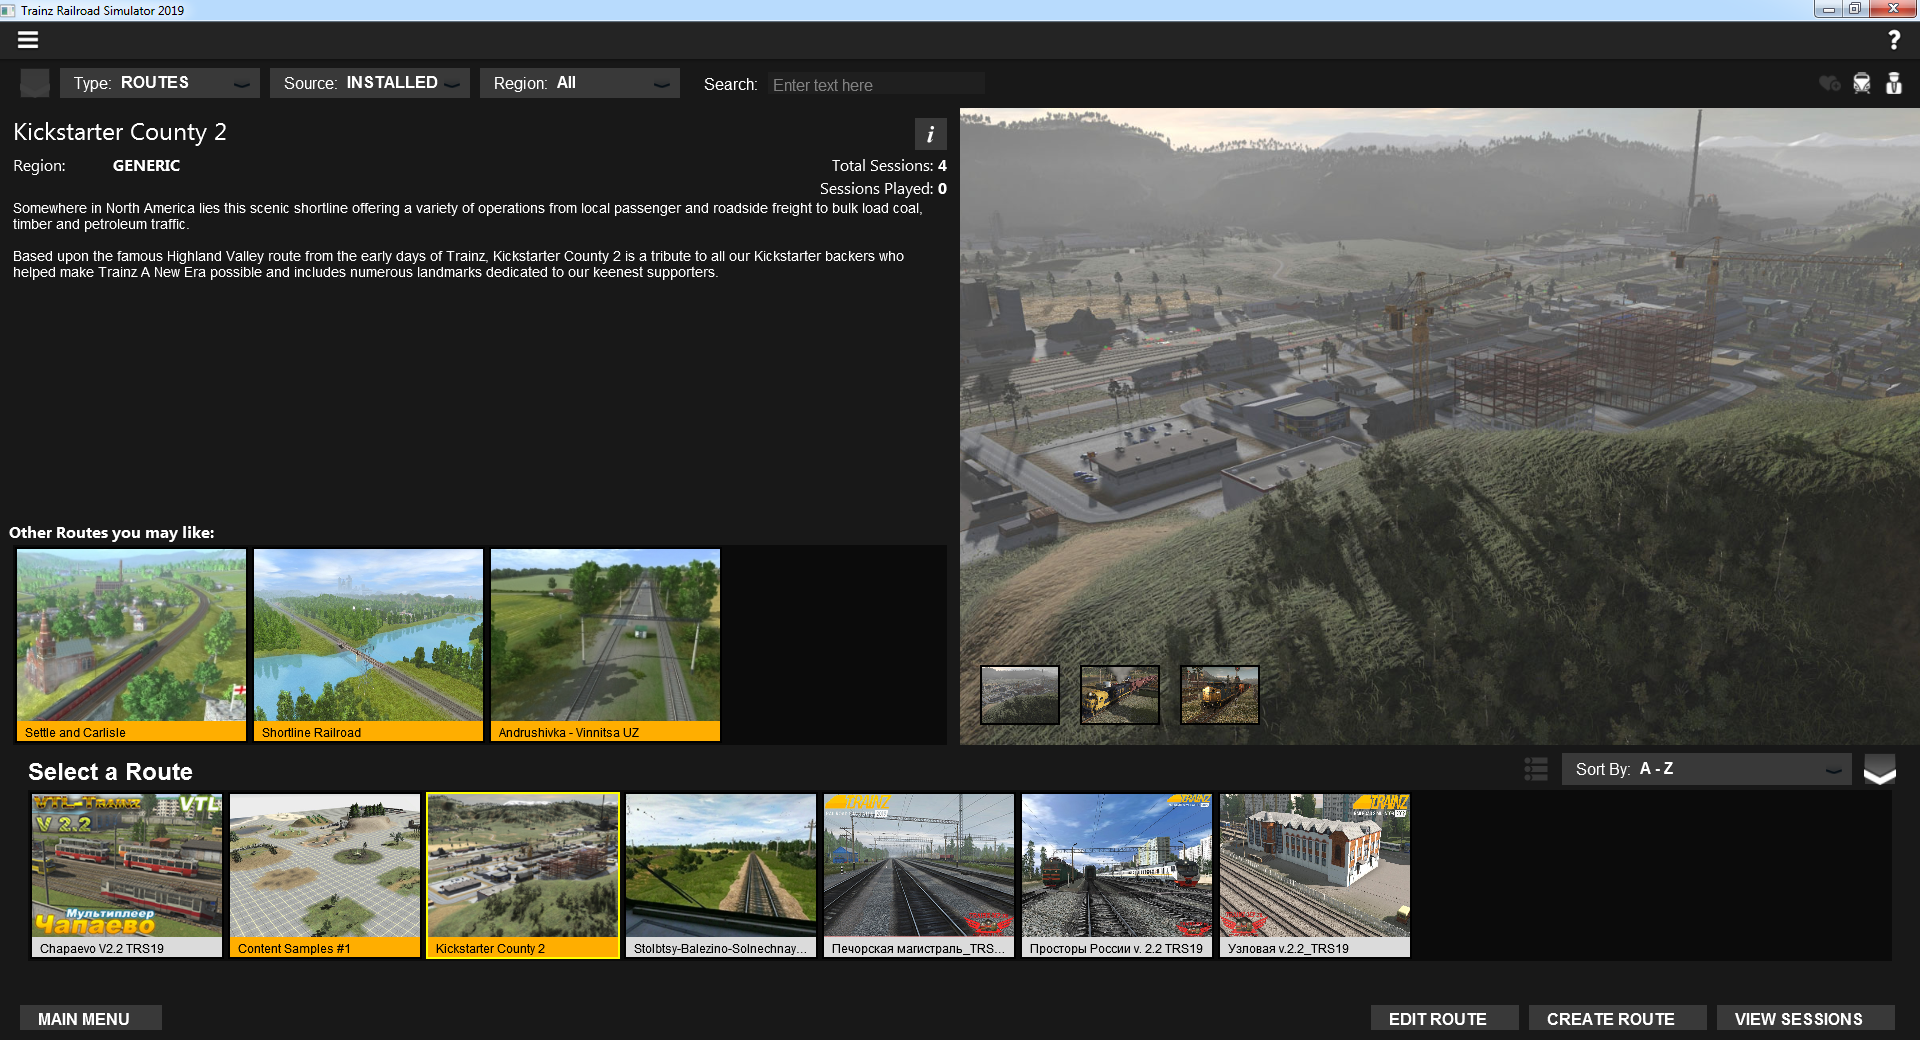Viewport: 1920px width, 1040px height.
Task: Open suggested route Settle and Carlisle
Action: (131, 645)
